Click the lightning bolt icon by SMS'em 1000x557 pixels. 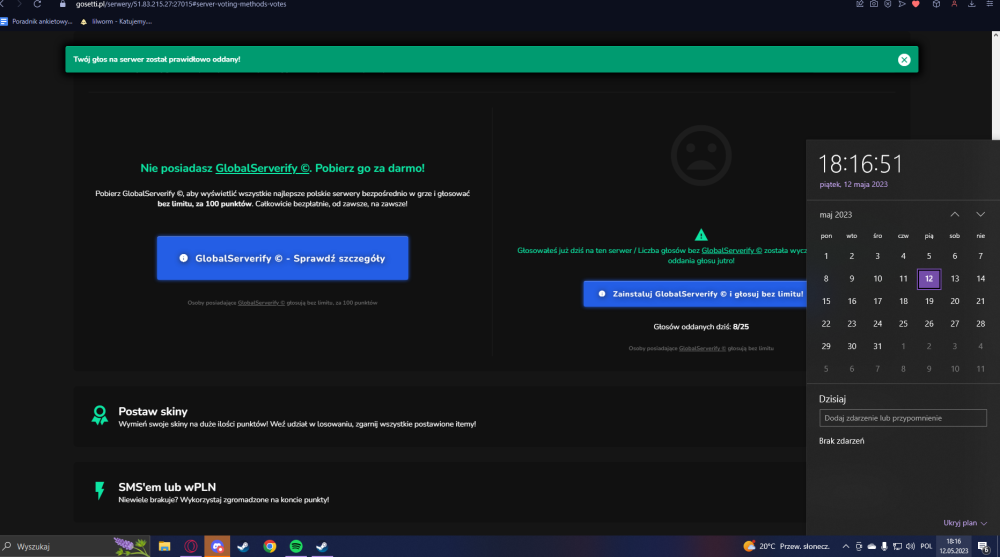99,491
